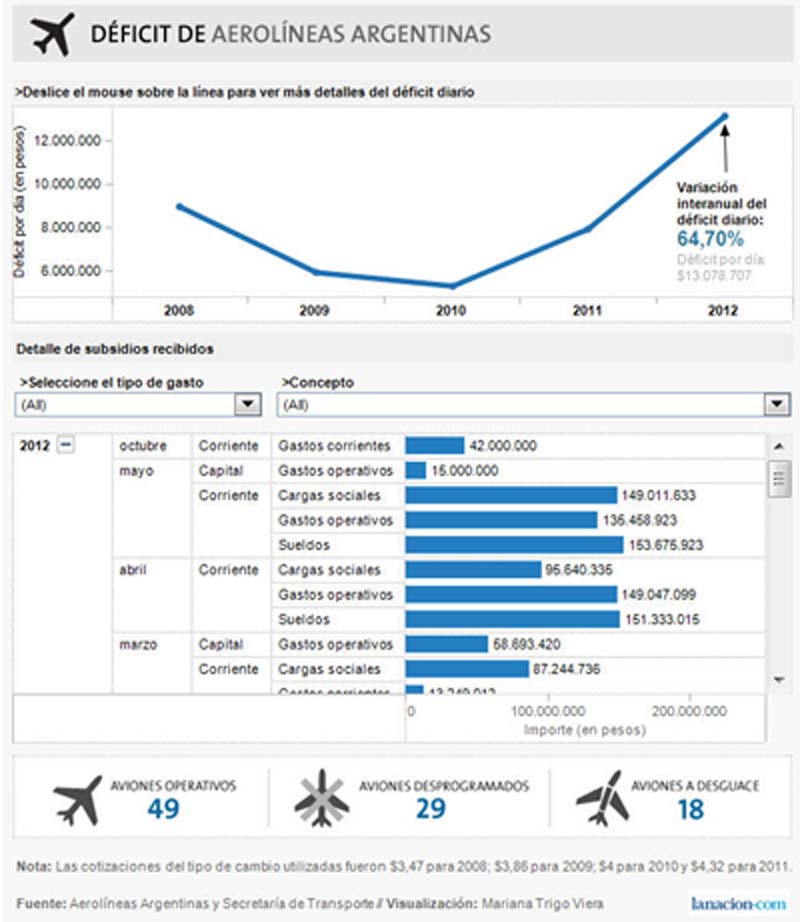Click the marzo Capital 58.693.420 bar
The image size is (800, 922).
point(447,644)
